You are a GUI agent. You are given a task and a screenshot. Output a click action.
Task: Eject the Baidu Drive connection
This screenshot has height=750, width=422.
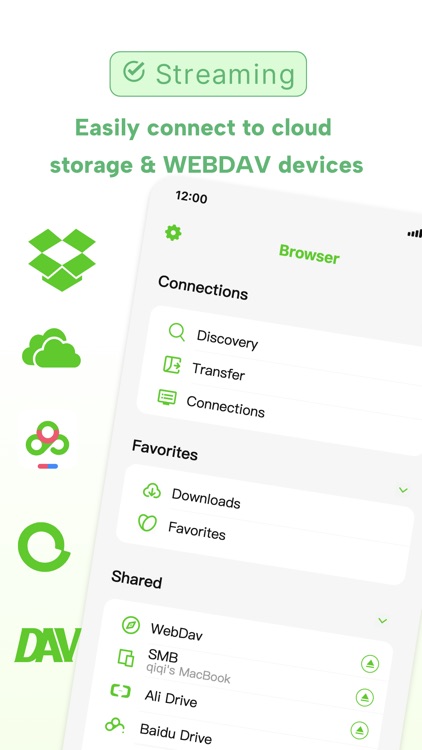tap(359, 730)
